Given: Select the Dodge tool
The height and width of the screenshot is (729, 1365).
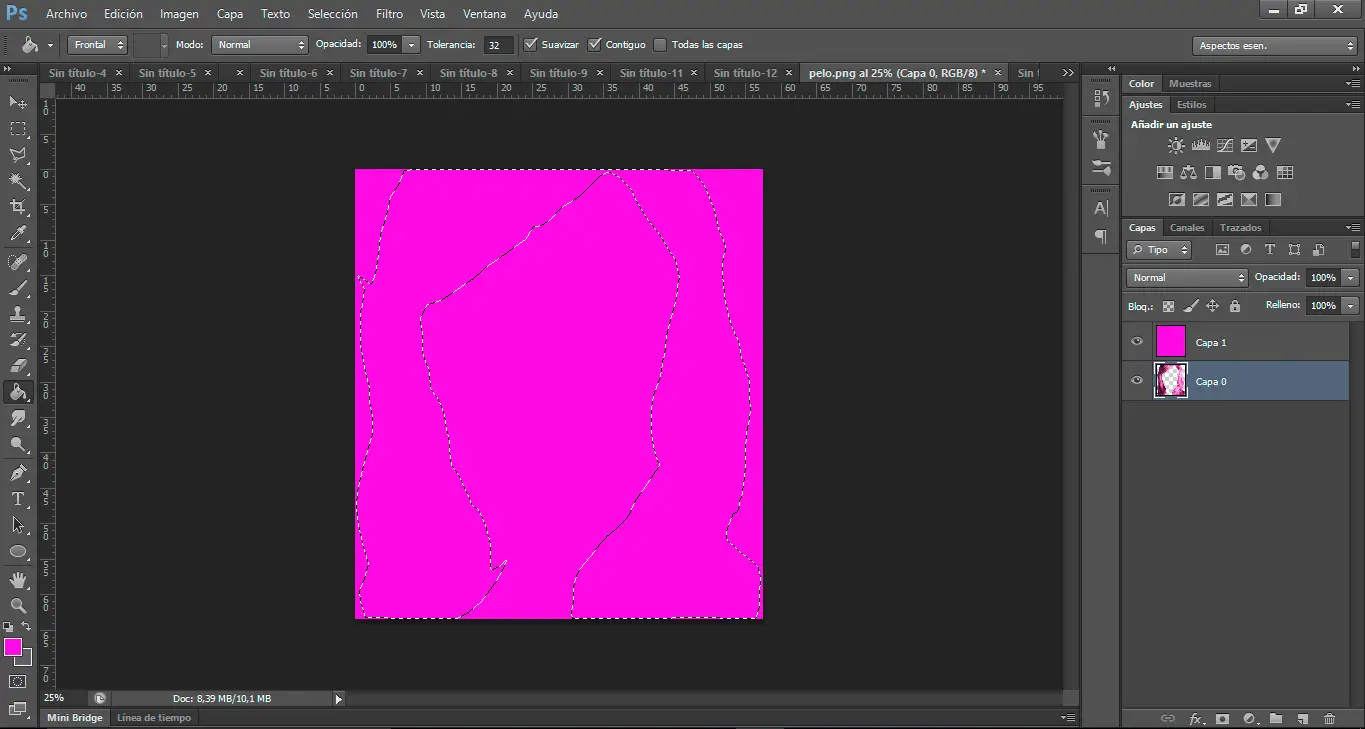Looking at the screenshot, I should click(x=18, y=445).
